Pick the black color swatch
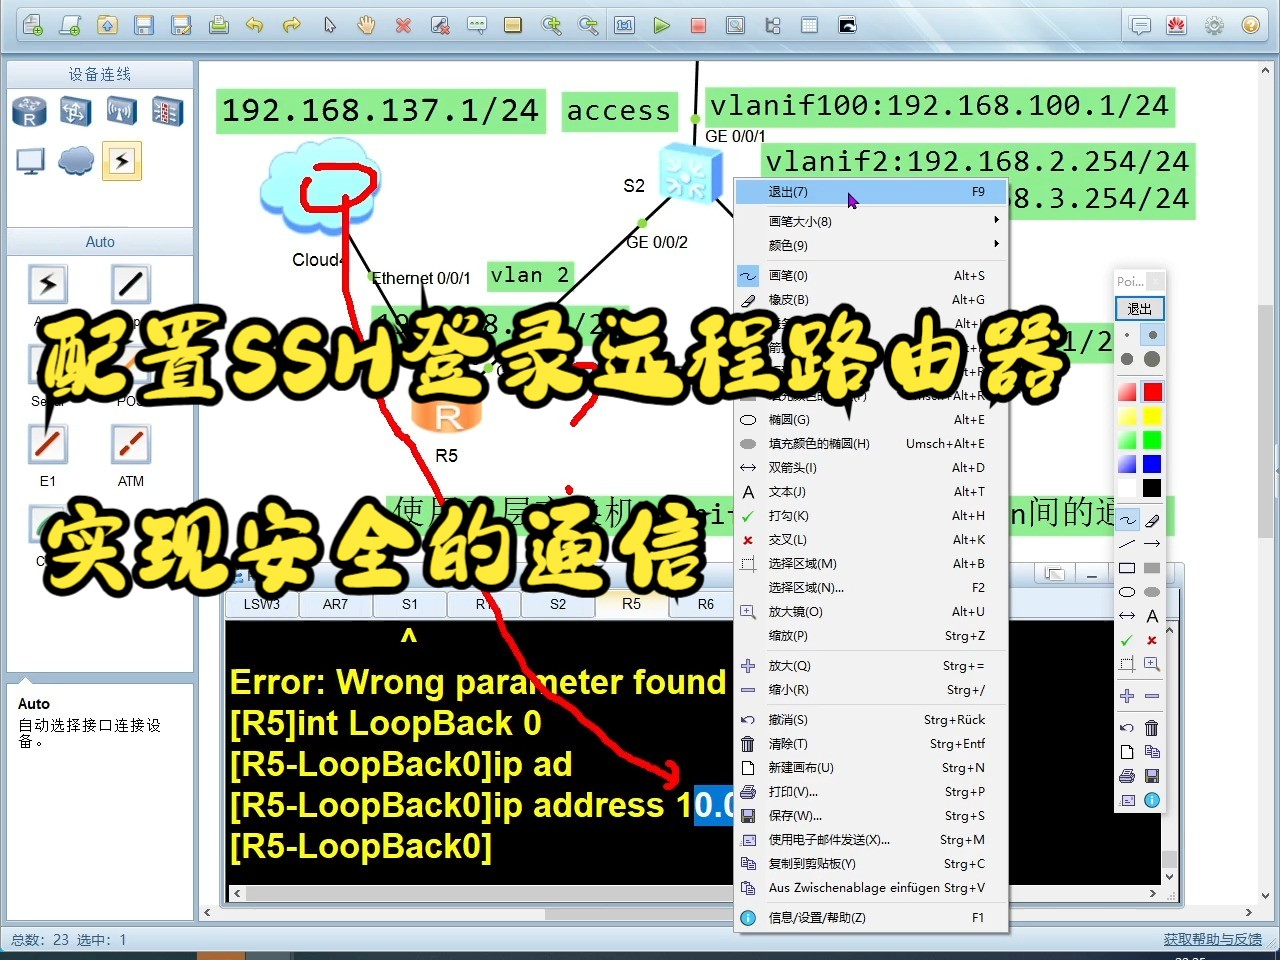The image size is (1280, 960). coord(1152,488)
